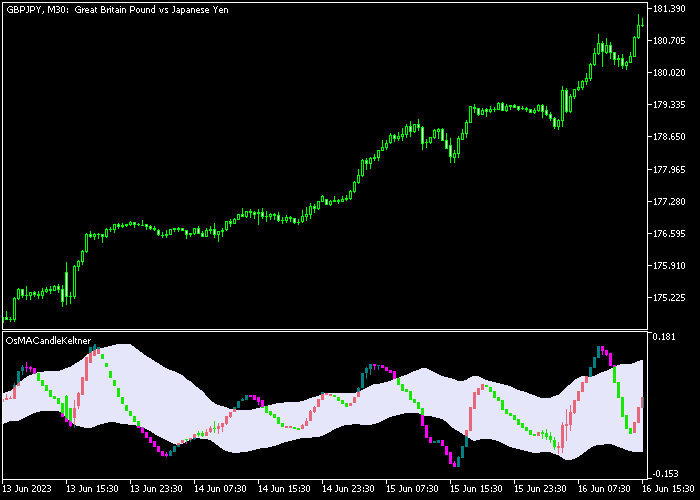Click price level 178.650
700x500 pixels.
click(669, 137)
